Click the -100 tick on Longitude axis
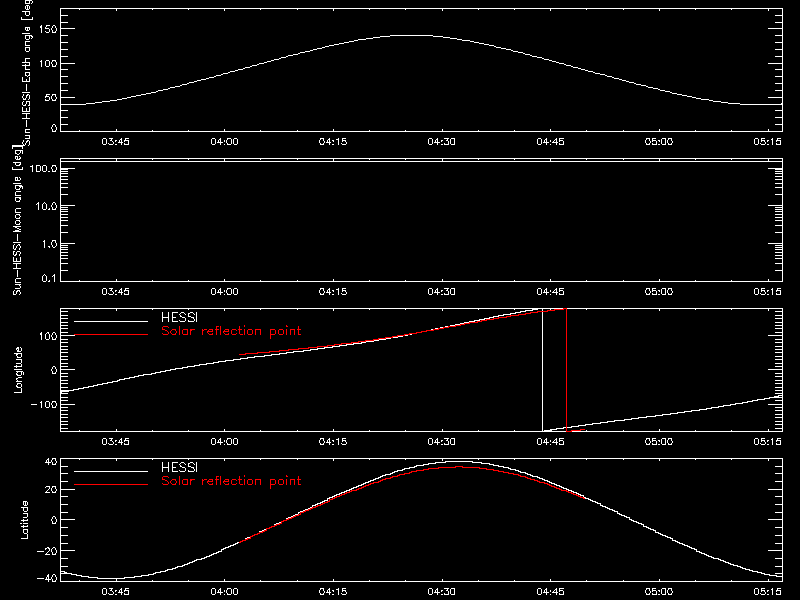The image size is (800, 600). (44, 404)
